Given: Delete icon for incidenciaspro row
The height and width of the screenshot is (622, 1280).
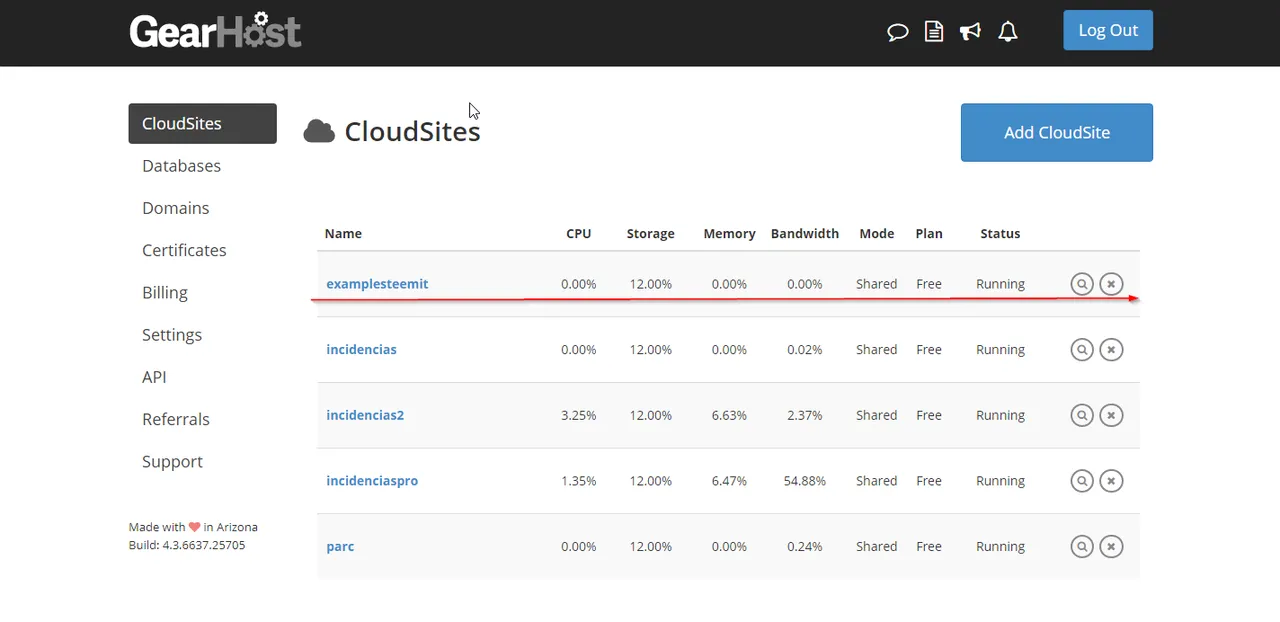Looking at the screenshot, I should point(1111,481).
